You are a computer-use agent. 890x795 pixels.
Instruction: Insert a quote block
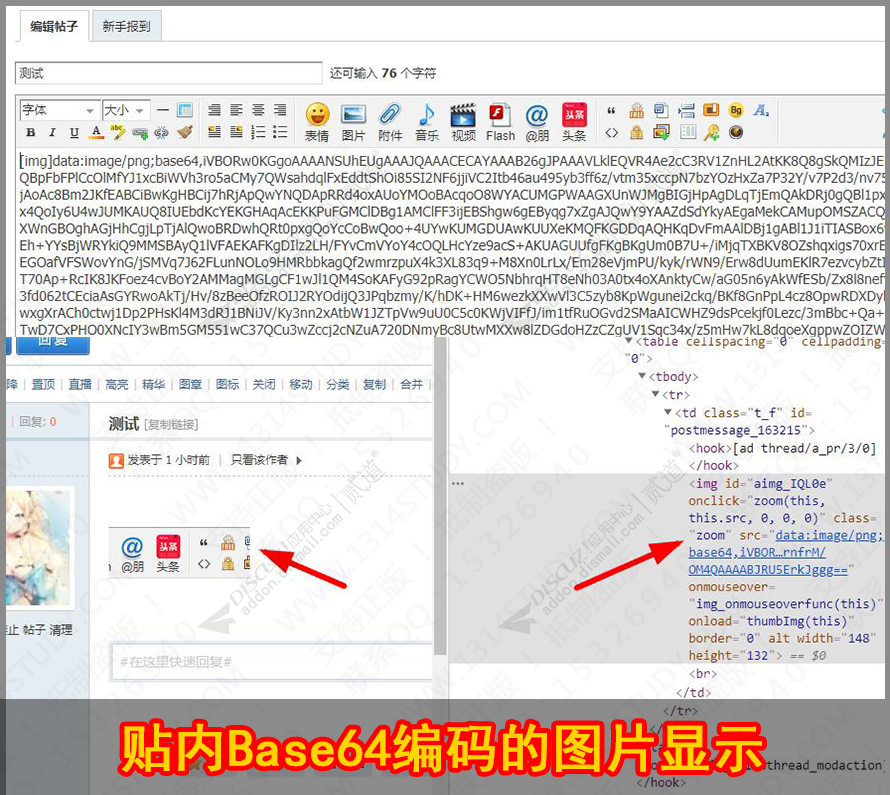click(x=611, y=111)
